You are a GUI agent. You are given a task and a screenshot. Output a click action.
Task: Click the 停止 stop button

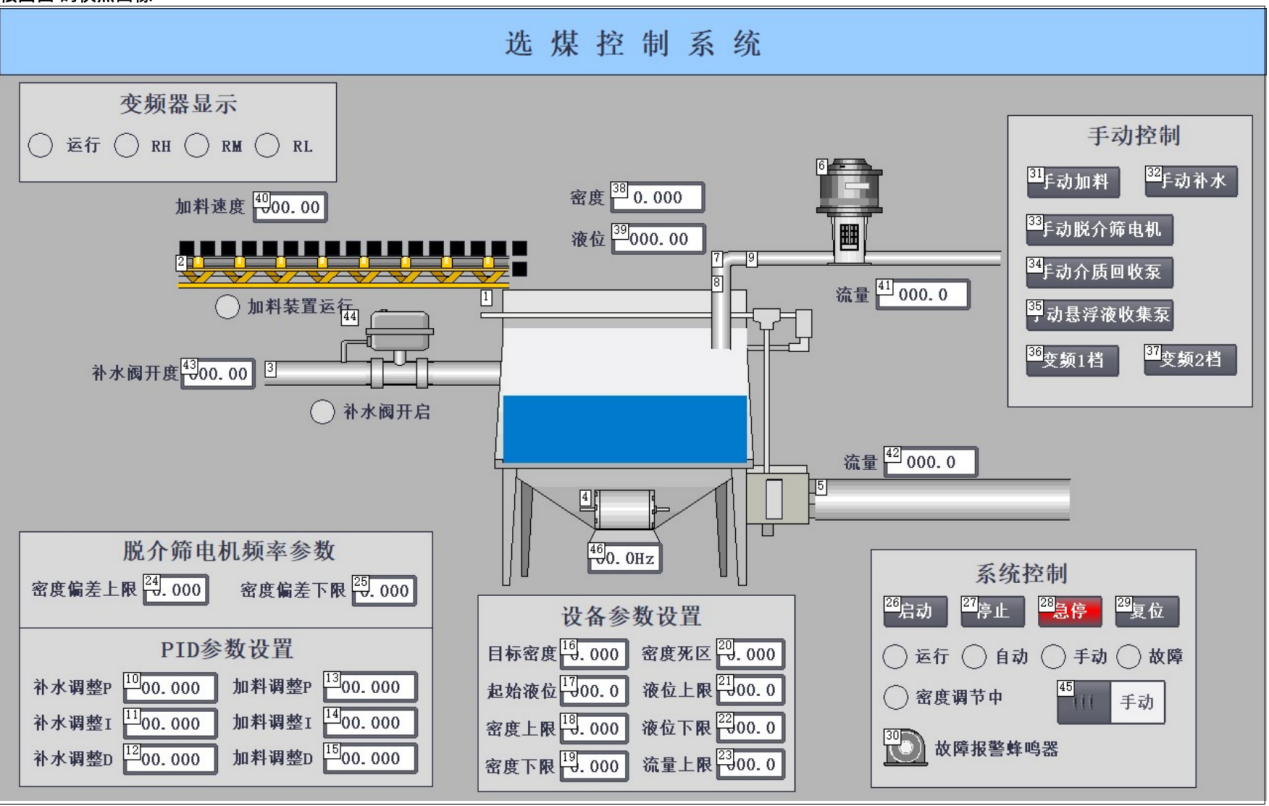(992, 611)
